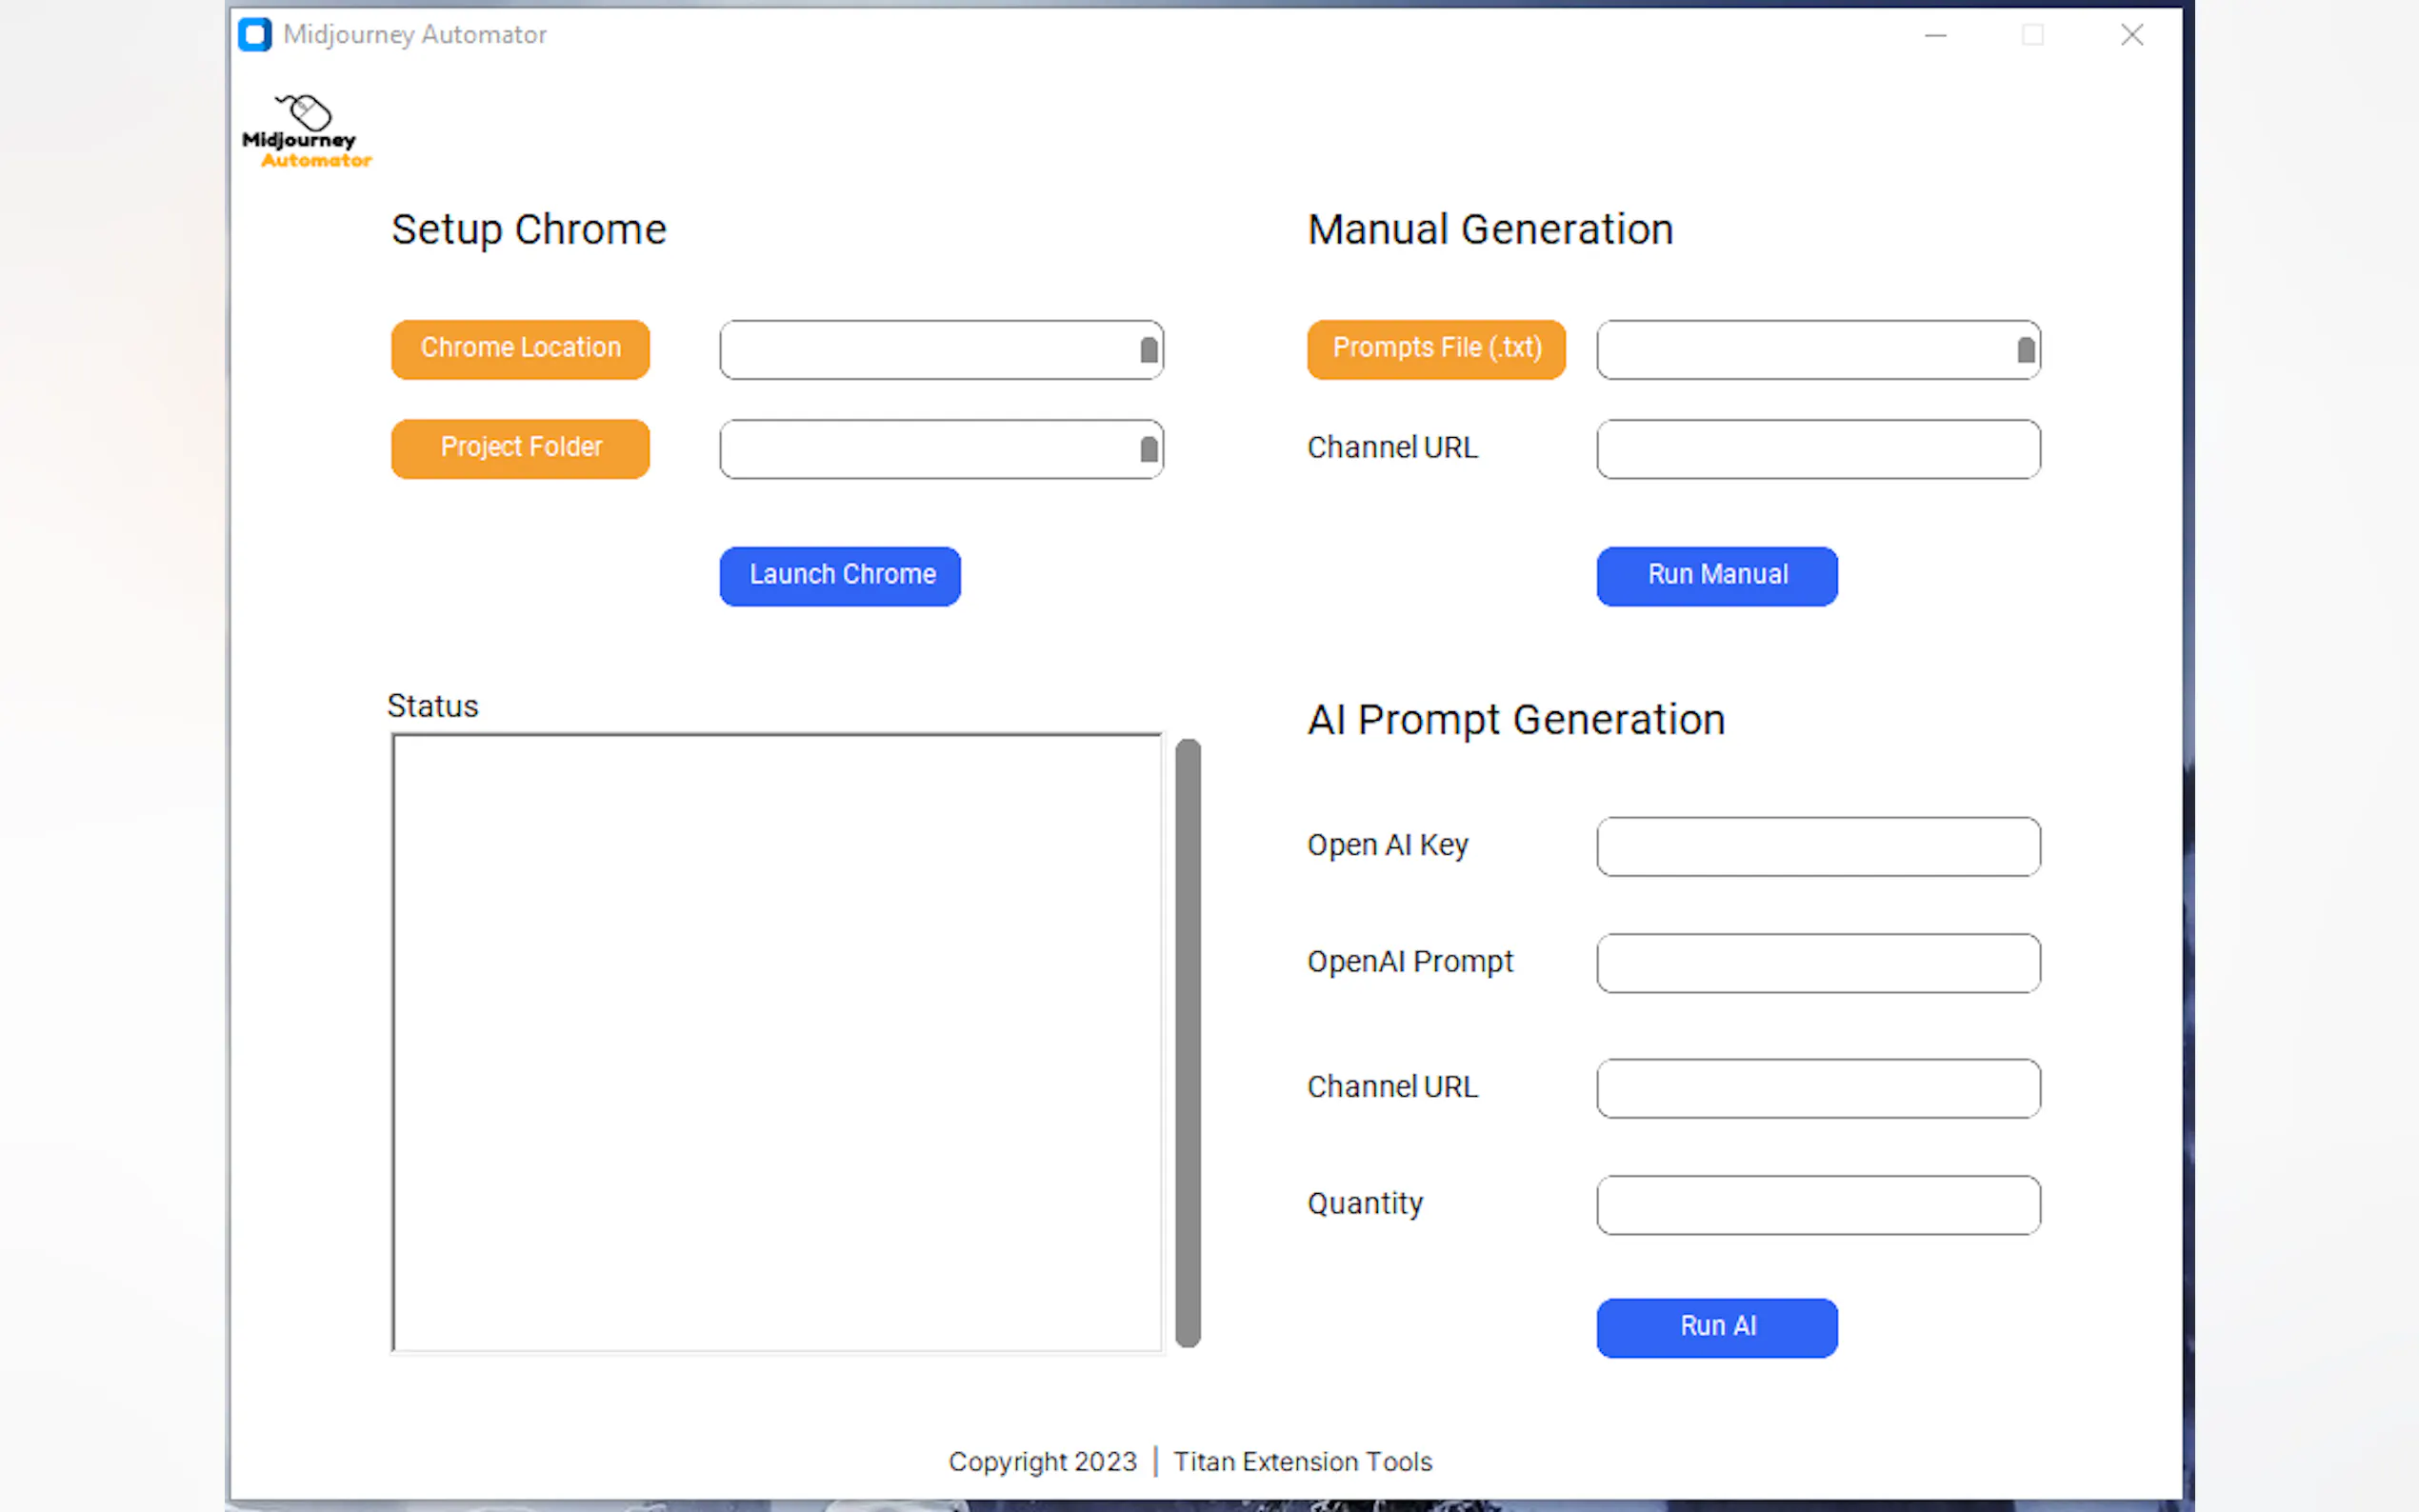Start the Run Manual button

pyautogui.click(x=1716, y=576)
